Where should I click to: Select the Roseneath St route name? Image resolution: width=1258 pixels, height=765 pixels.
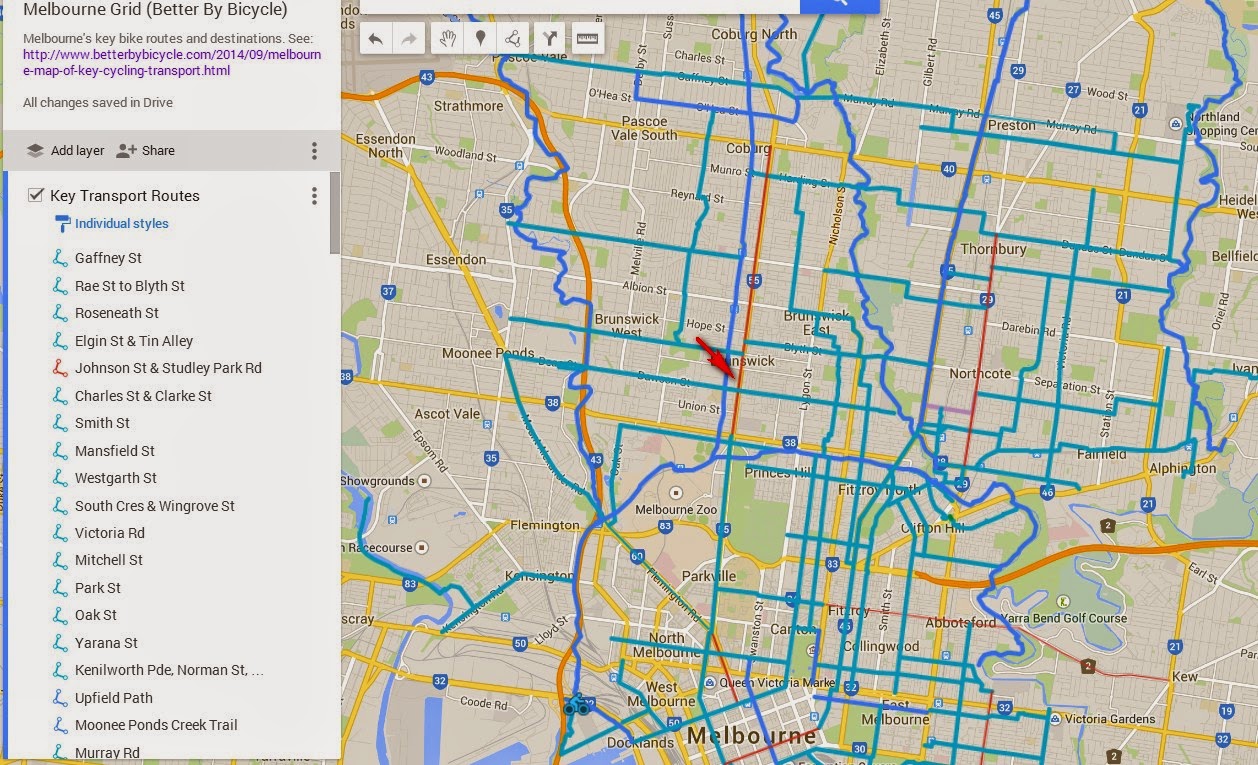[117, 313]
